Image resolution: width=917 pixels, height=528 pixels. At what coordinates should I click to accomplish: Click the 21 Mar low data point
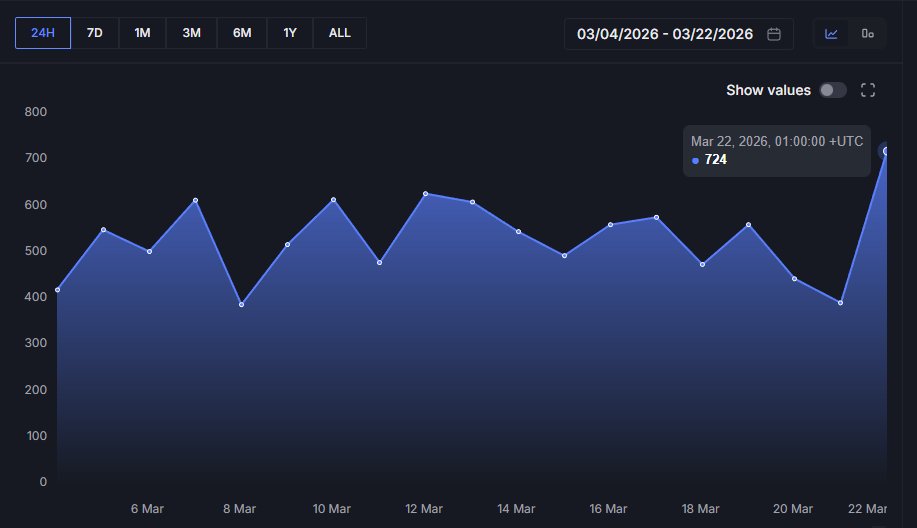(840, 303)
